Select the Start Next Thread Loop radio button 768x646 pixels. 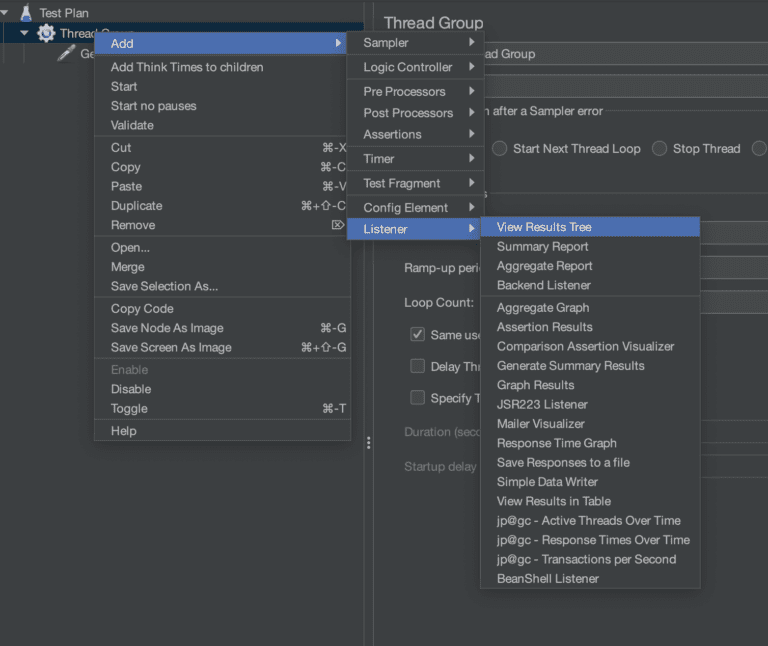click(500, 148)
